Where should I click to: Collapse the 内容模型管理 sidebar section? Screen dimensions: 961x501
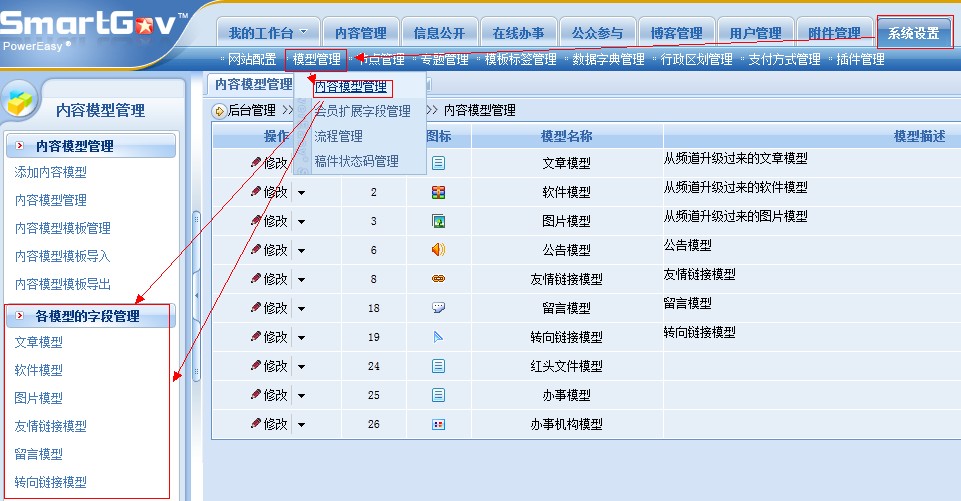pos(20,147)
